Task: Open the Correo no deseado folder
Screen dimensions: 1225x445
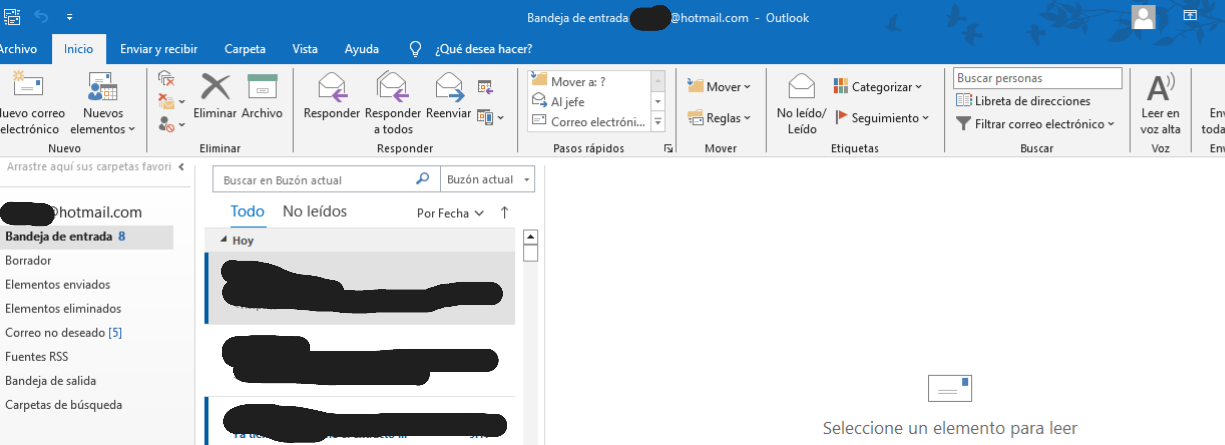Action: (x=63, y=333)
